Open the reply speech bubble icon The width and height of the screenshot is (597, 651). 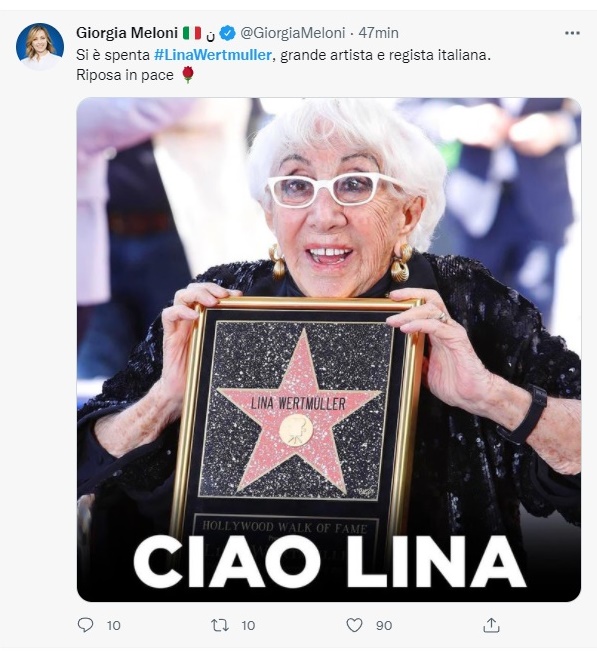point(86,625)
